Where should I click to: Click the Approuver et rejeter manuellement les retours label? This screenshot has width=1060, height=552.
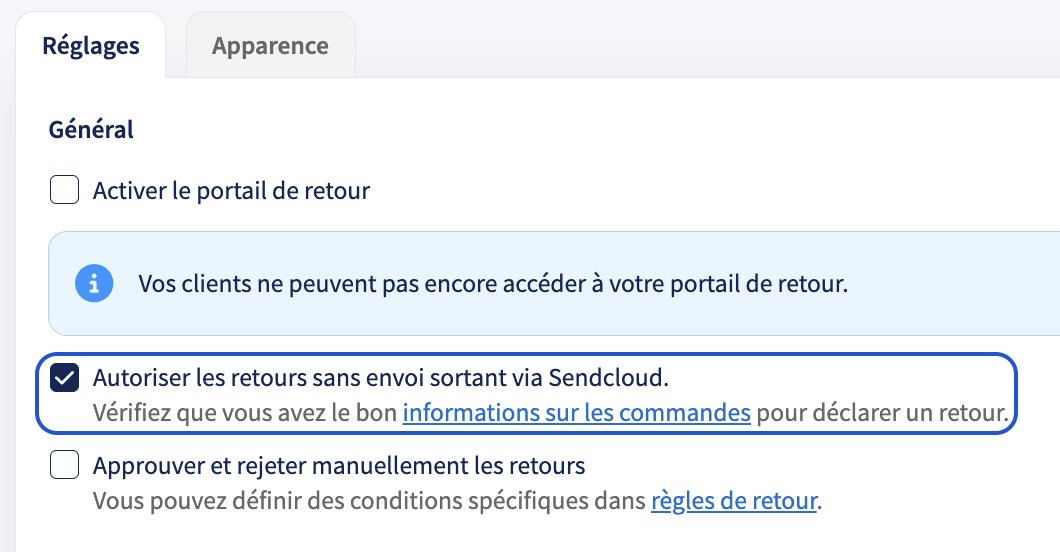tap(339, 466)
